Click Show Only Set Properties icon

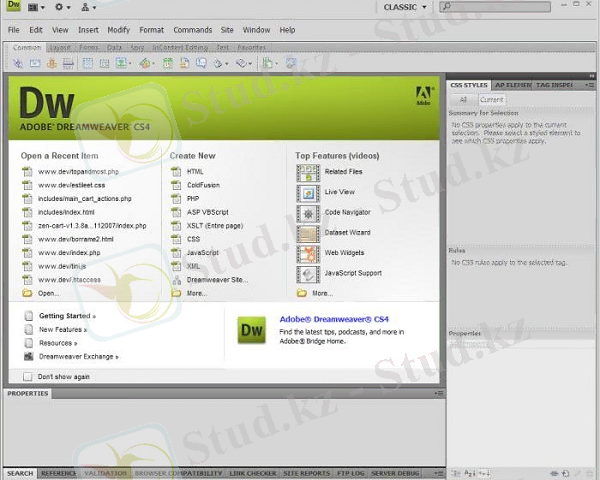(x=483, y=473)
